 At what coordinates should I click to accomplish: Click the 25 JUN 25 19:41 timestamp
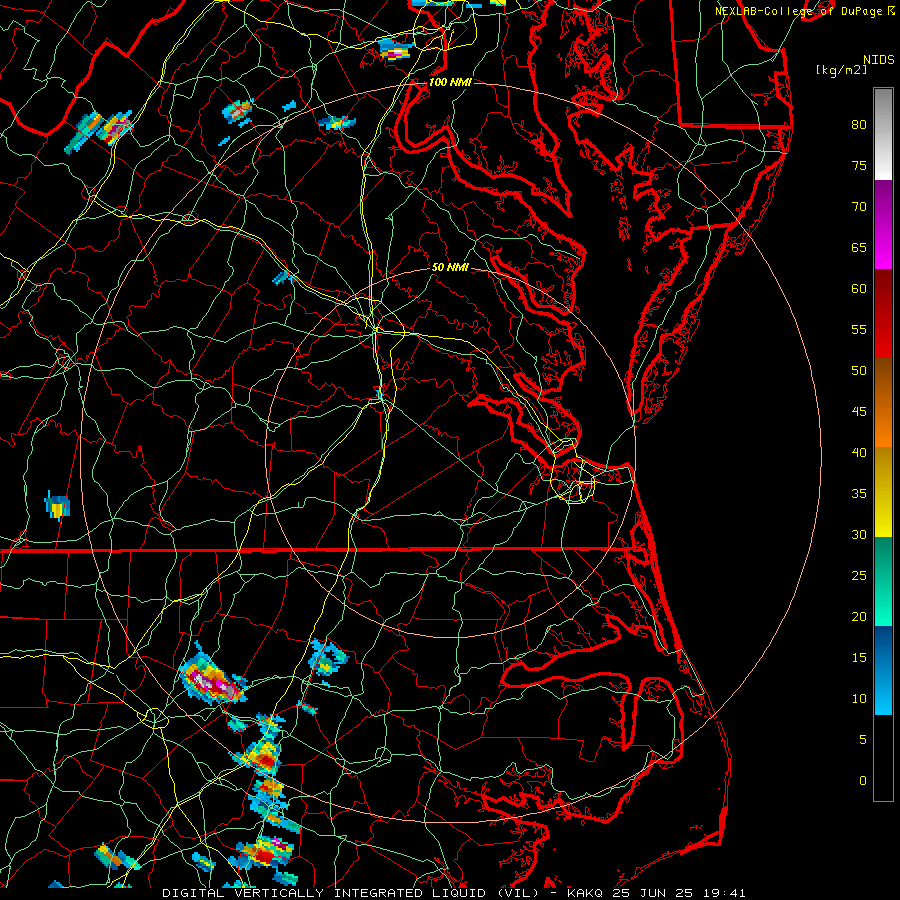[x=679, y=893]
